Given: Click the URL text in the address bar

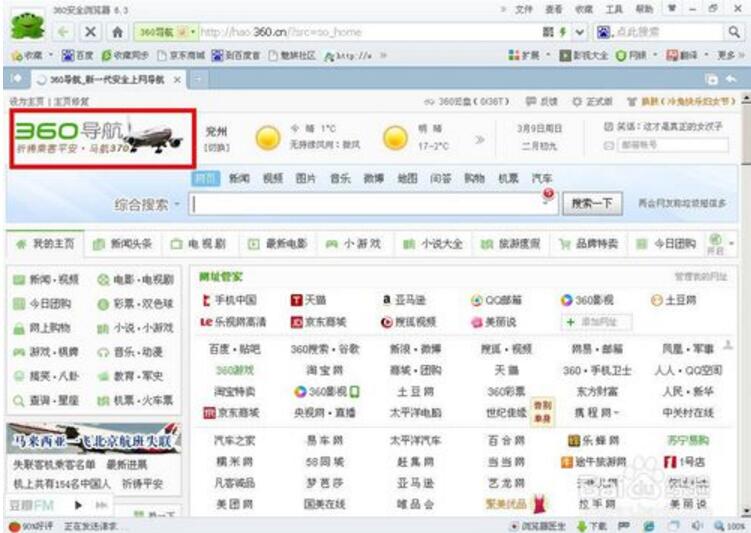Looking at the screenshot, I should click(281, 32).
